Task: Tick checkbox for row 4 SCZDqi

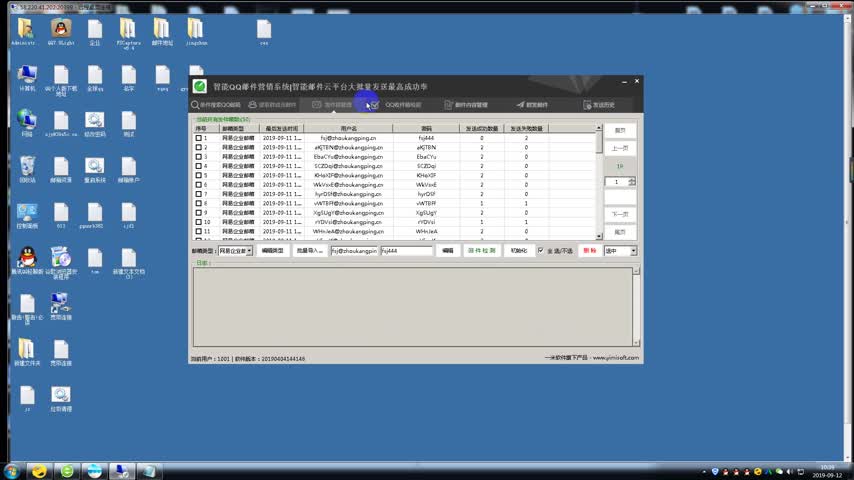Action: point(199,166)
